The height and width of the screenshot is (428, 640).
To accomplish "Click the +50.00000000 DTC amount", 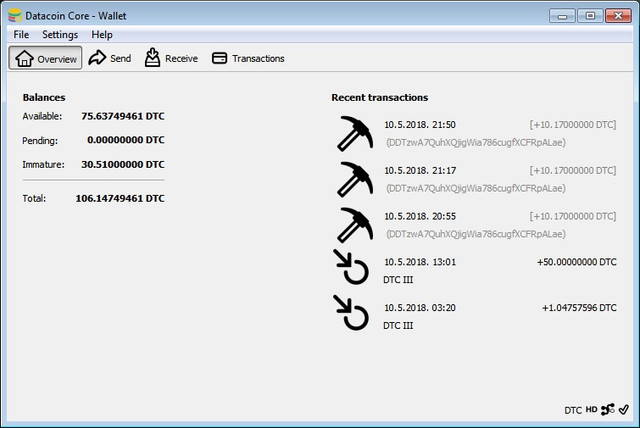I will [x=577, y=262].
